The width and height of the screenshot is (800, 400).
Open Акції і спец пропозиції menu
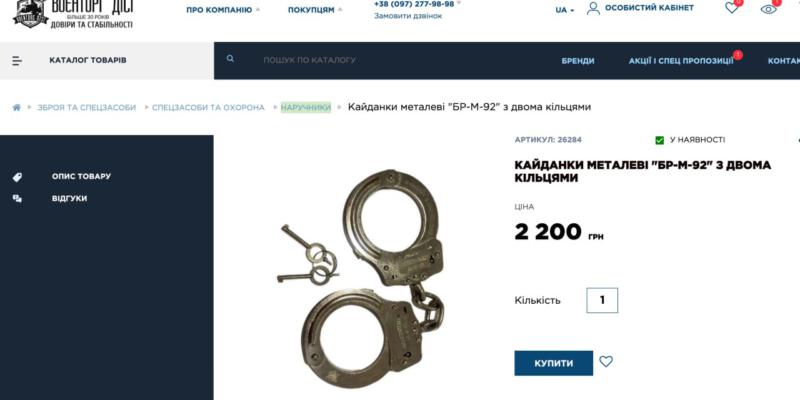click(x=681, y=61)
